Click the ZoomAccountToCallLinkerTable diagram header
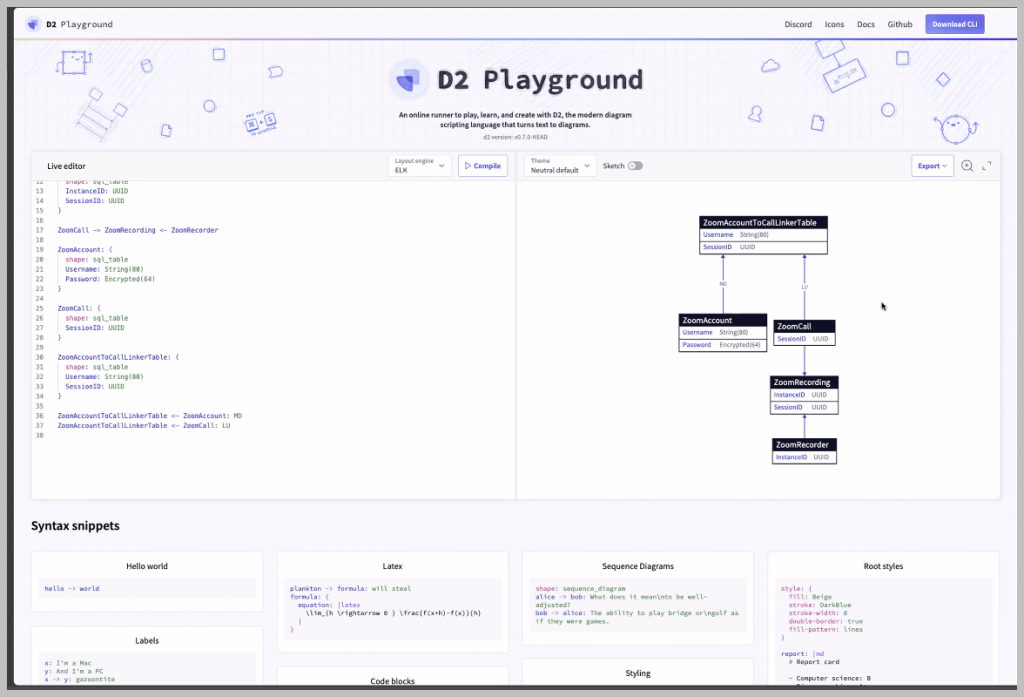This screenshot has height=697, width=1024. click(763, 223)
